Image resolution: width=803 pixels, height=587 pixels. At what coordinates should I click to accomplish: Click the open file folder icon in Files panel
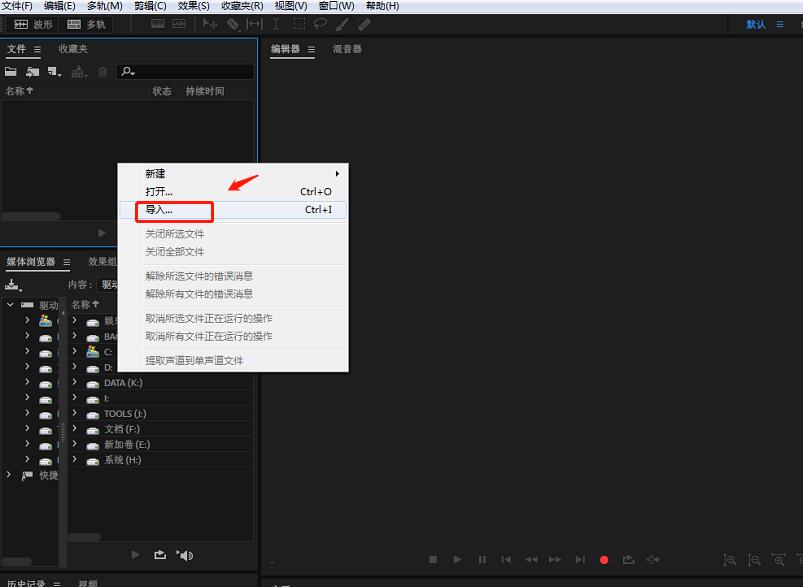(11, 72)
